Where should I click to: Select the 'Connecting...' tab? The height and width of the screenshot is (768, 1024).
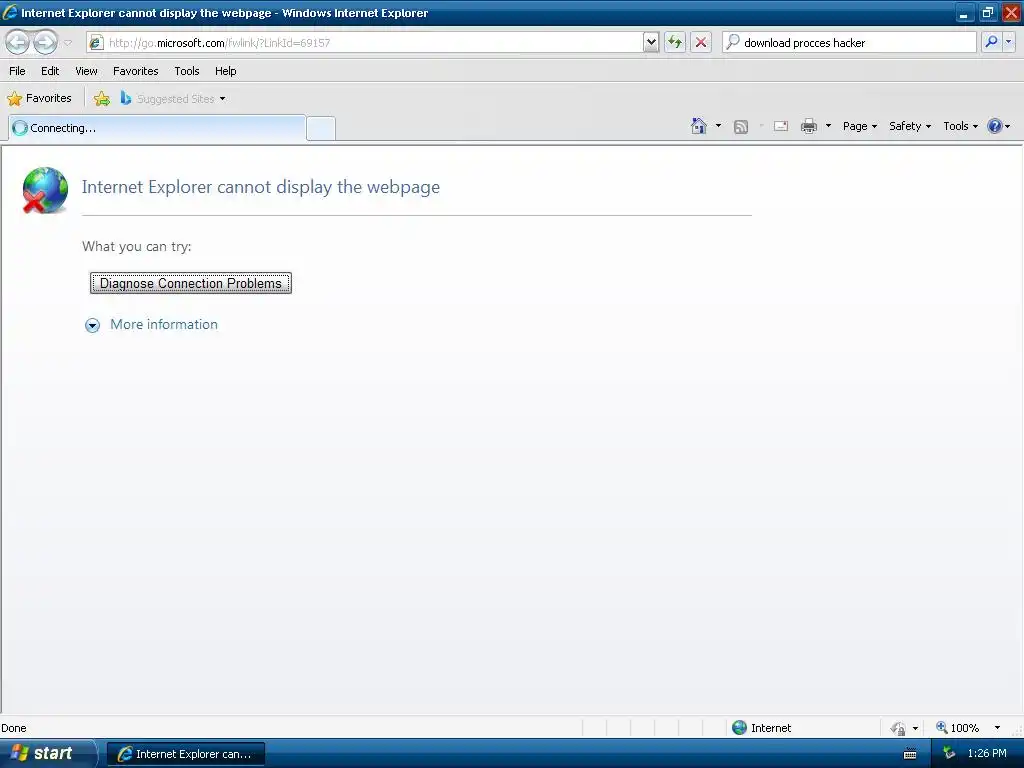tap(157, 128)
